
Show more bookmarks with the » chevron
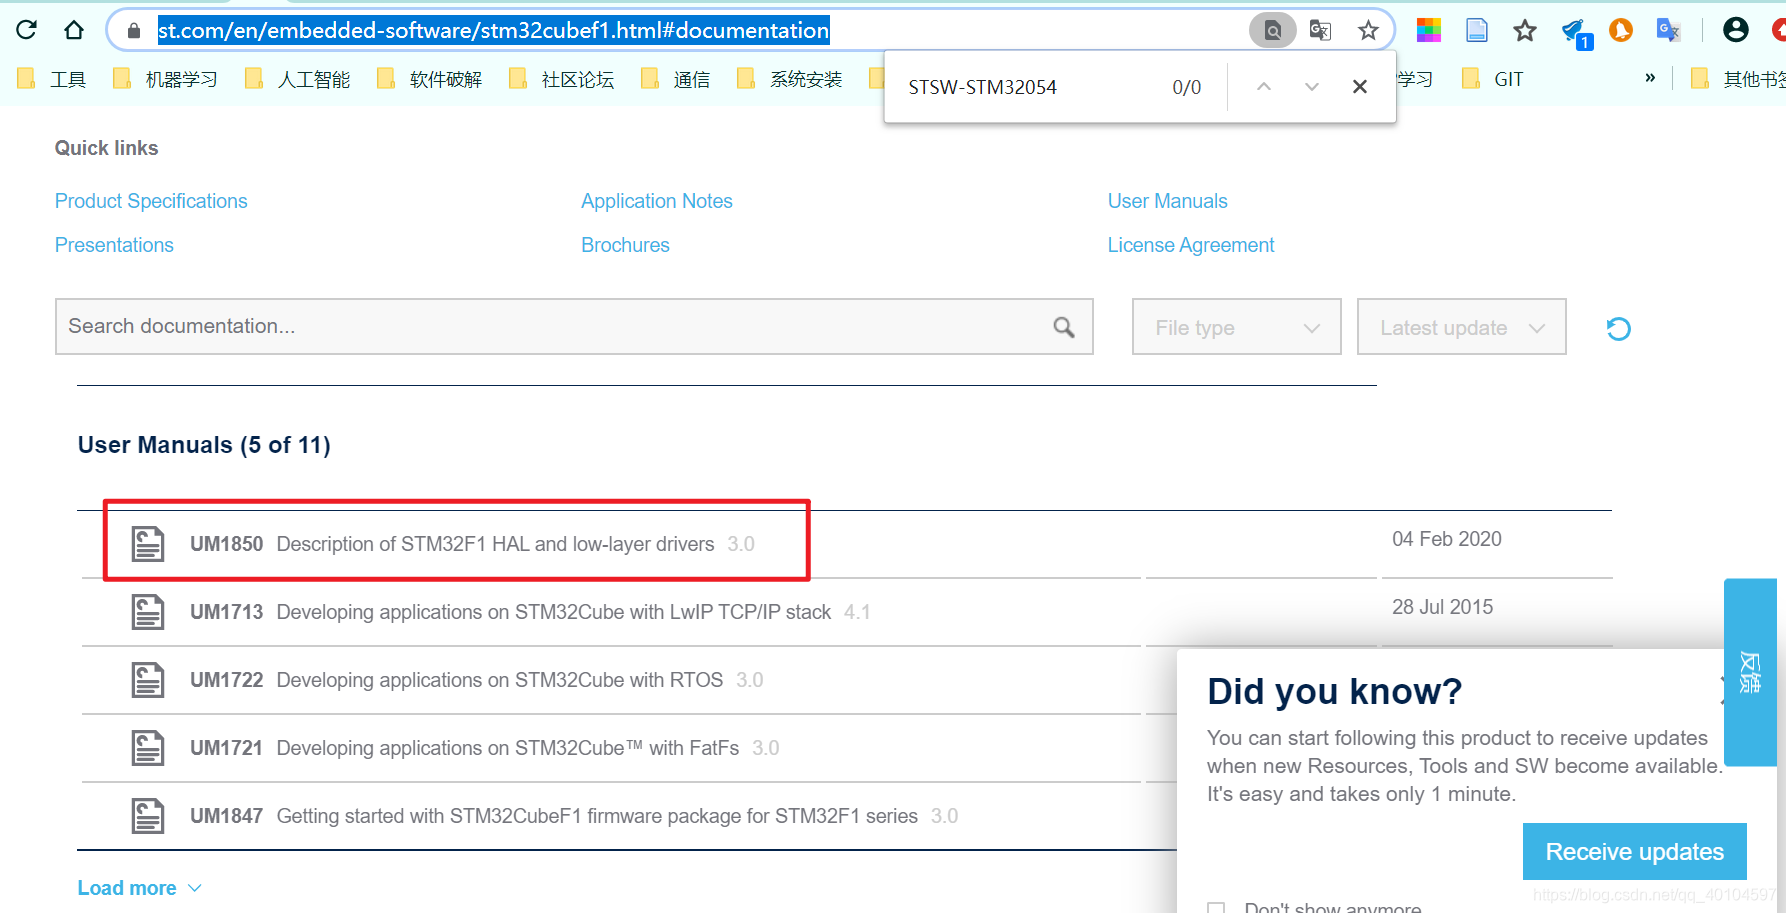[1650, 78]
